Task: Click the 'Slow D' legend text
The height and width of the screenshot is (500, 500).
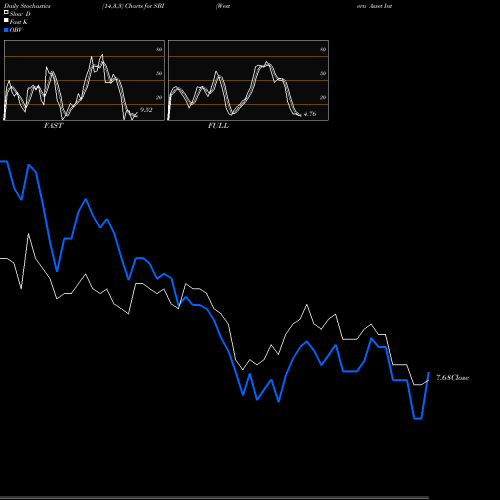Action: 20,14
